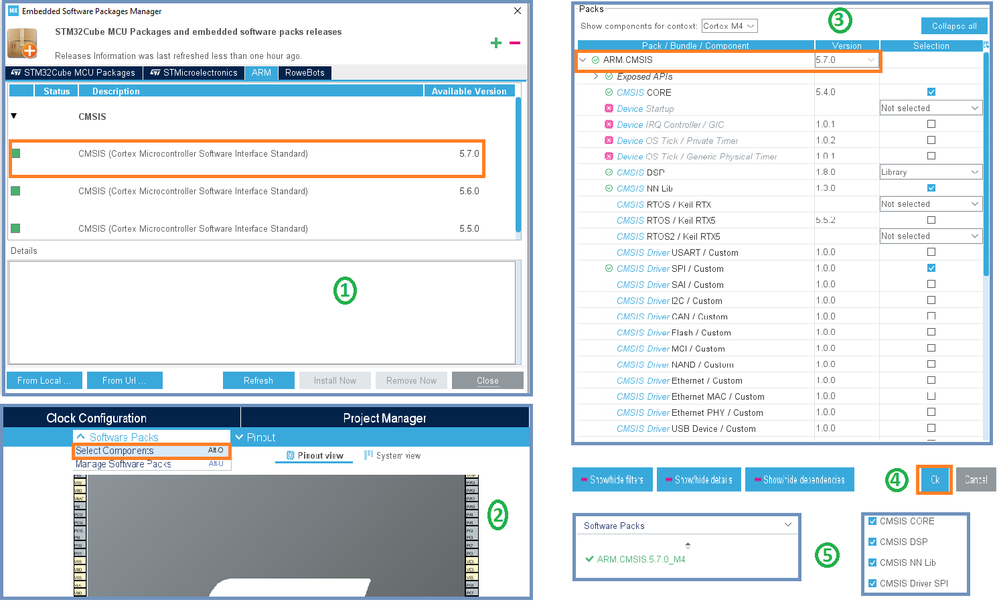Click the package box icon in Packages Manager
The width and height of the screenshot is (999, 604).
(x=22, y=43)
